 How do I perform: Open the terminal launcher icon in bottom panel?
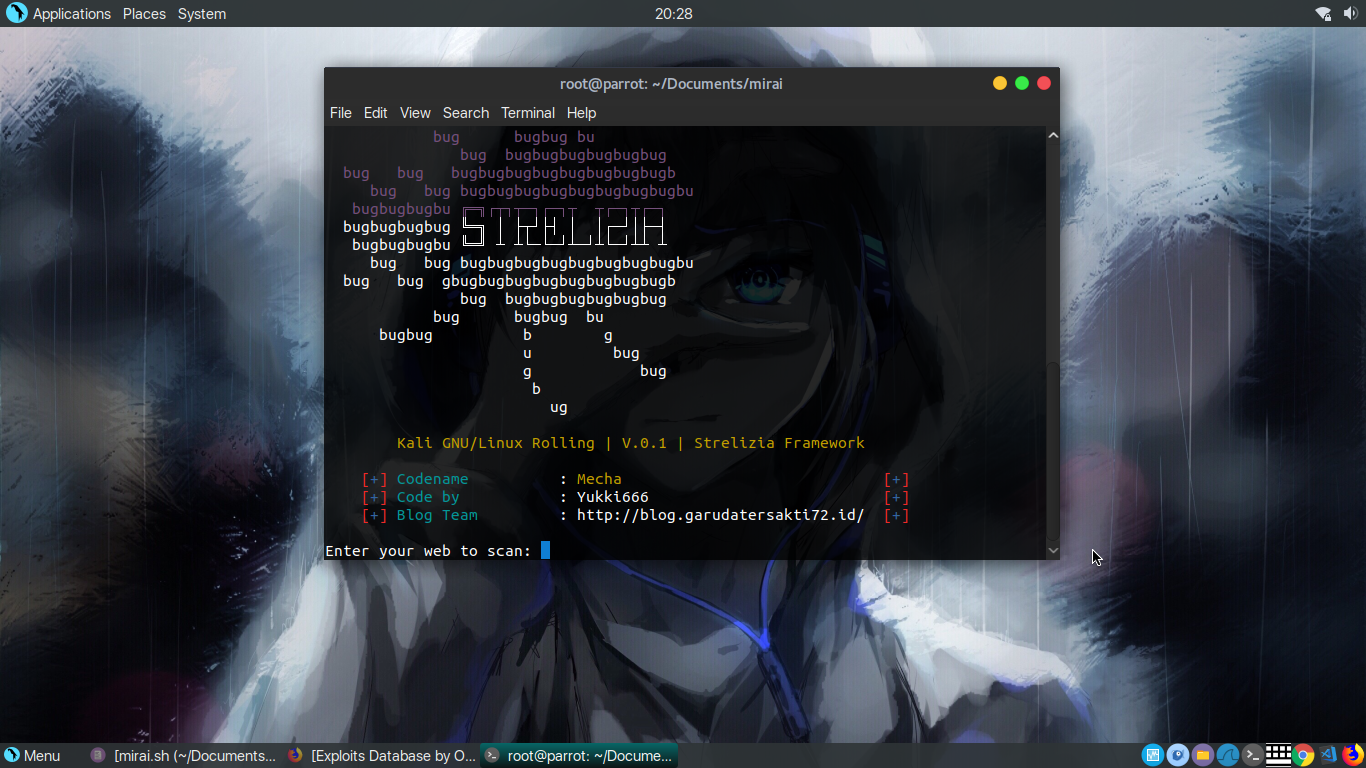(x=1253, y=755)
